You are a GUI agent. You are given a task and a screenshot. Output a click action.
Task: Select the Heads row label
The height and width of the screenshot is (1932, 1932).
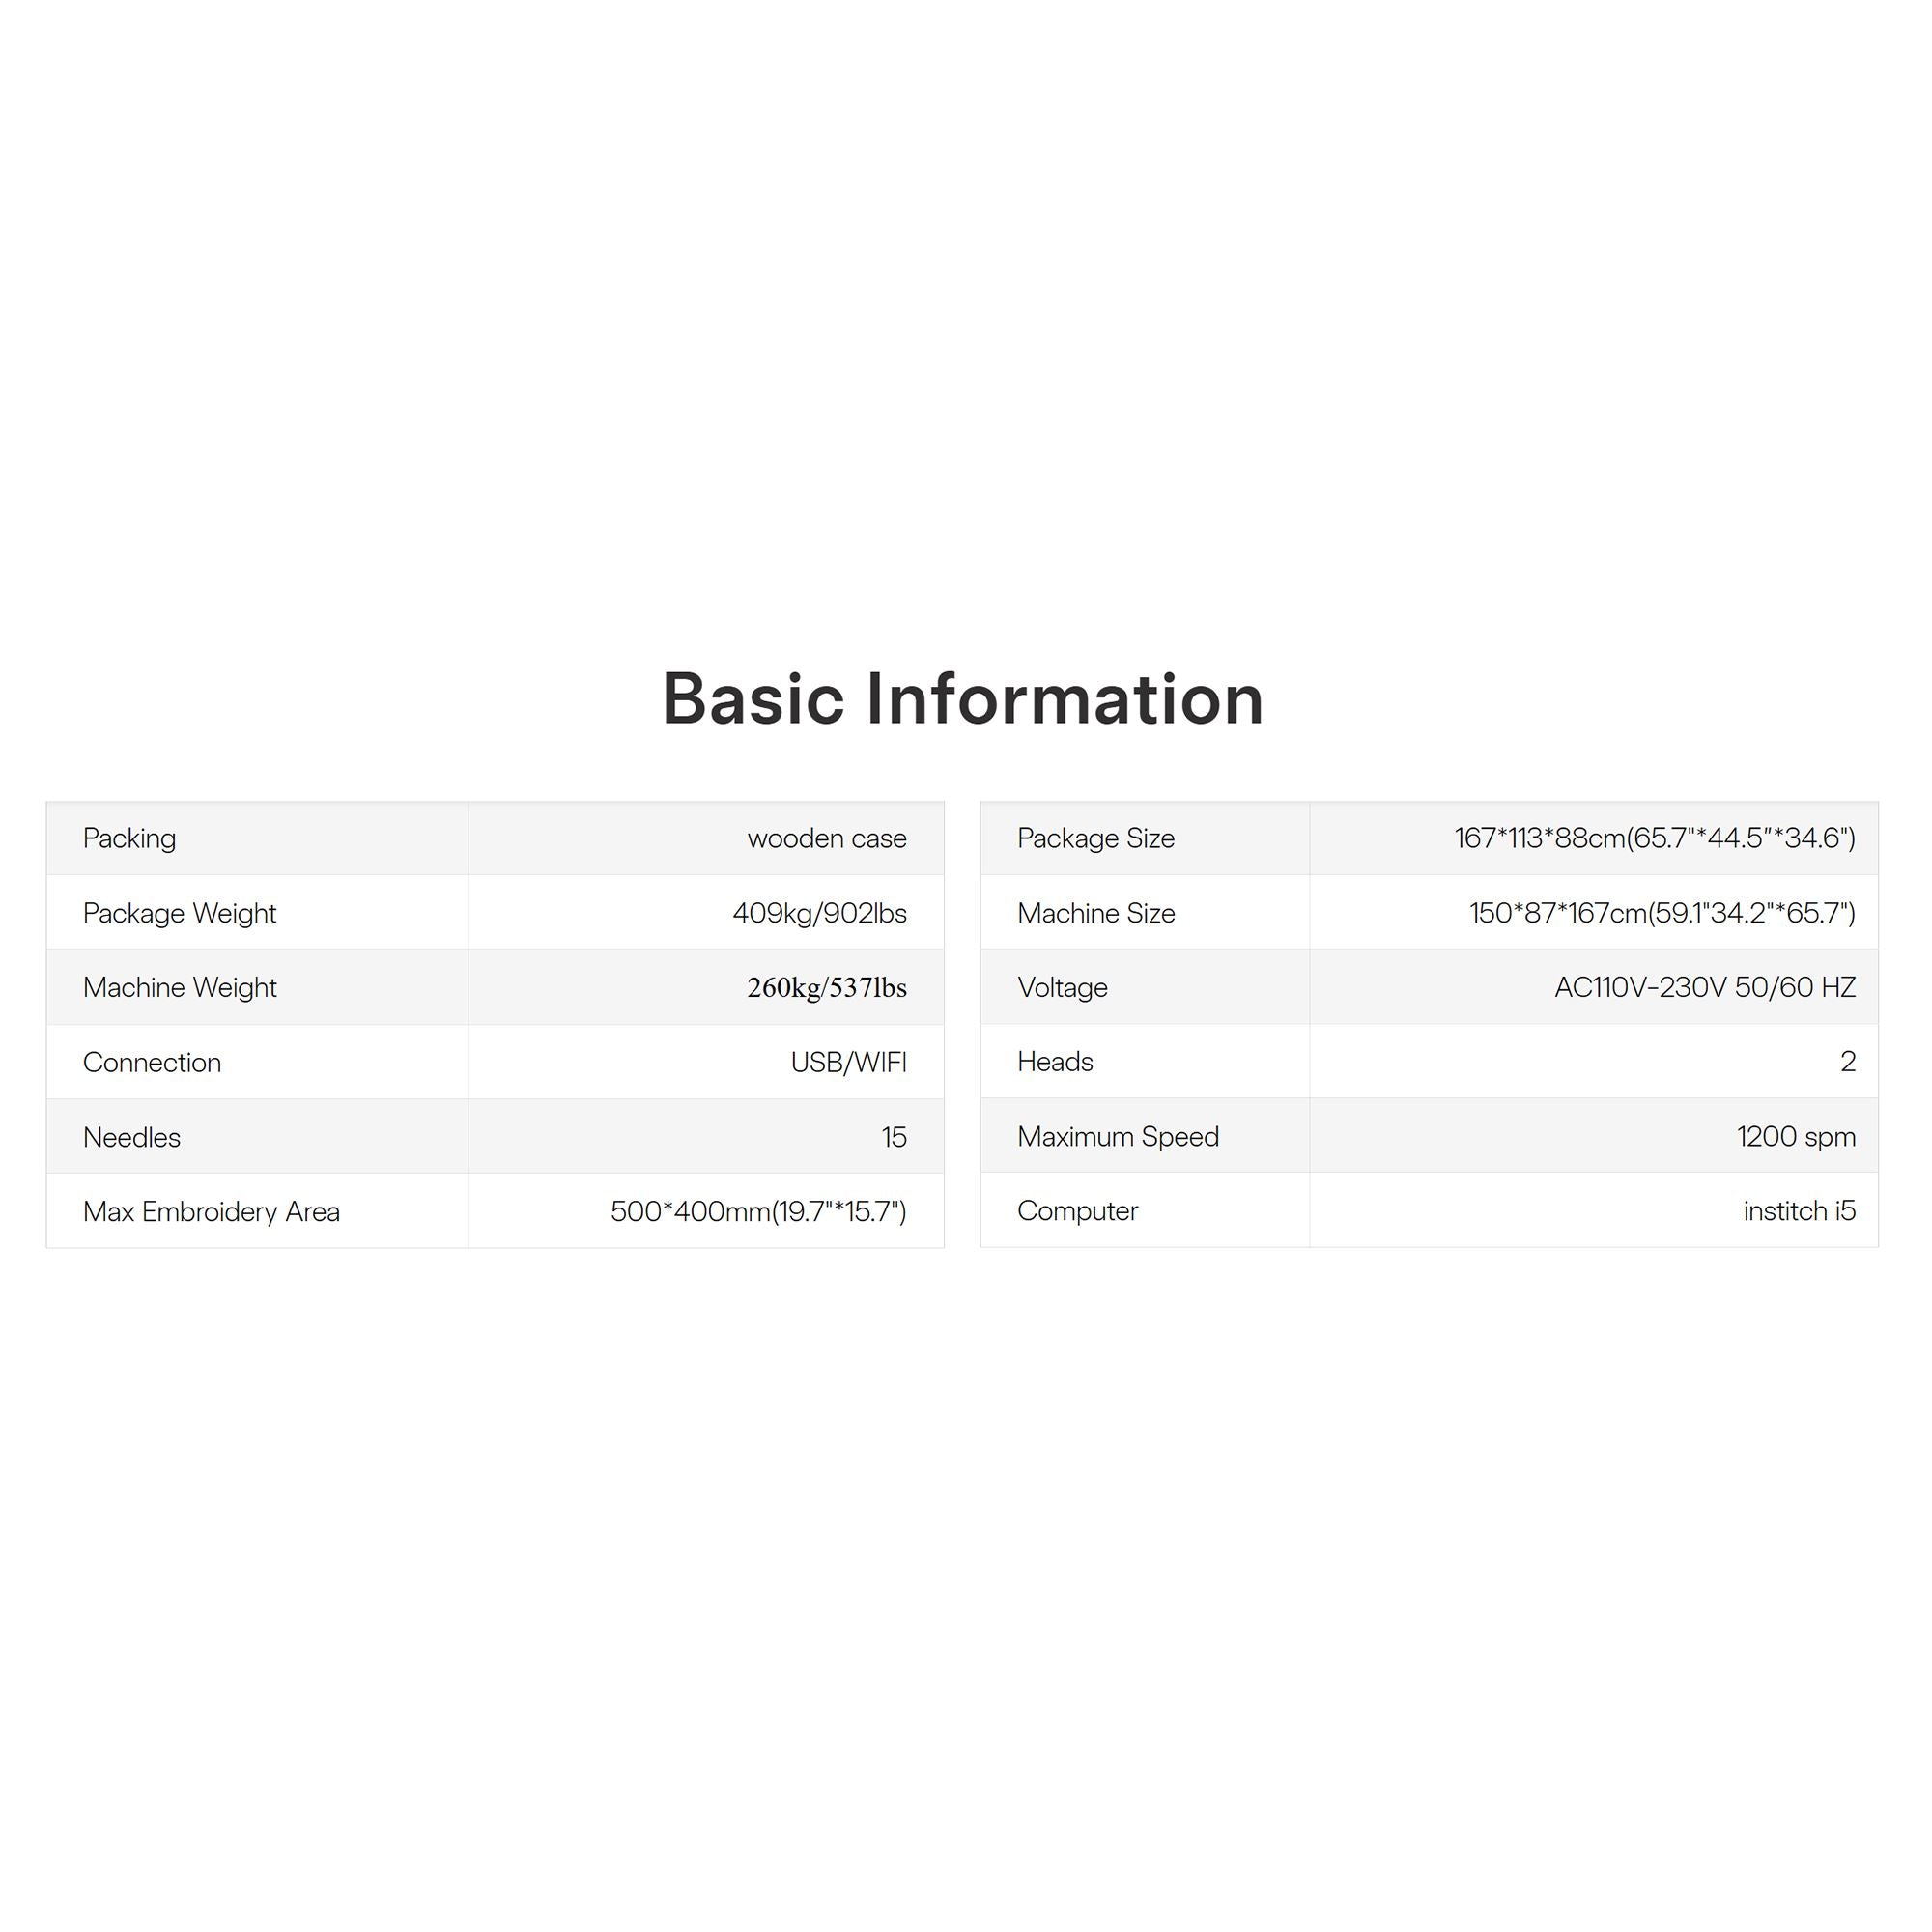[x=1054, y=1061]
